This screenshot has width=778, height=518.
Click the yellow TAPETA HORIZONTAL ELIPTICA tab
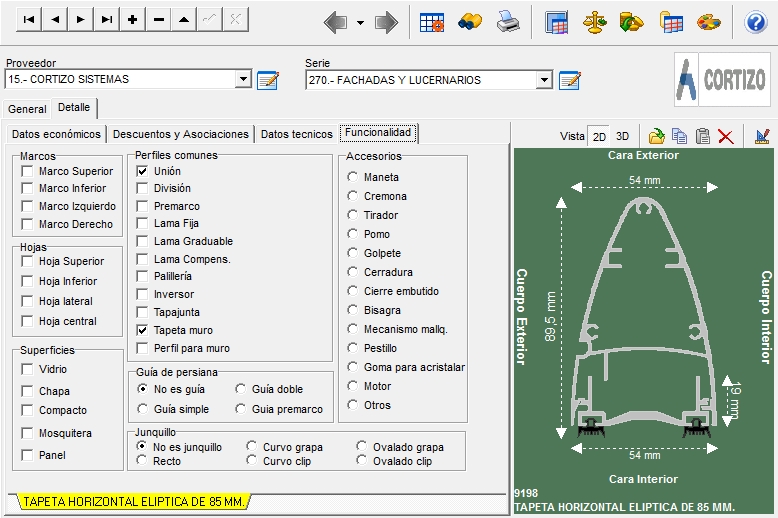pos(133,502)
